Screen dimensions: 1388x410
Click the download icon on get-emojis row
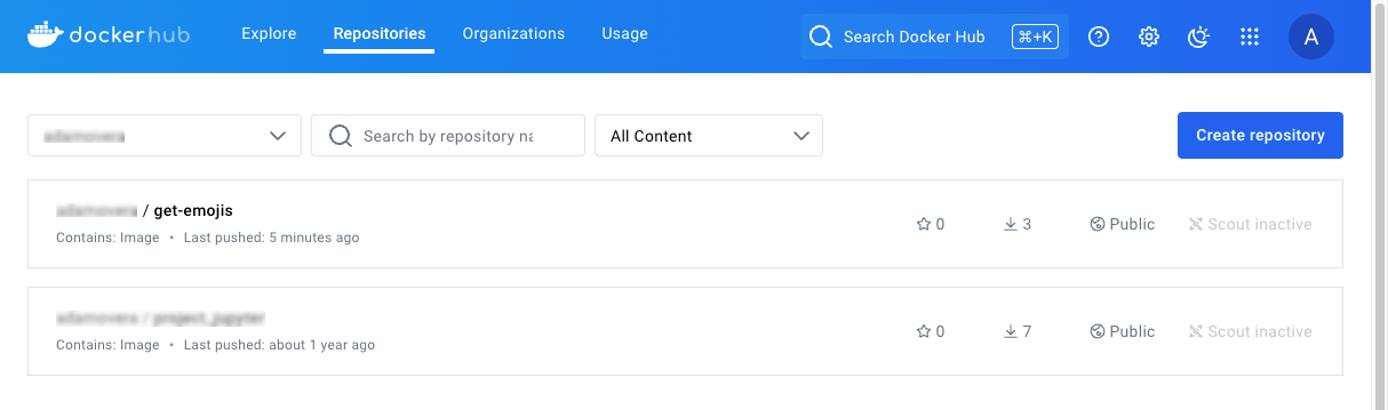[1010, 225]
